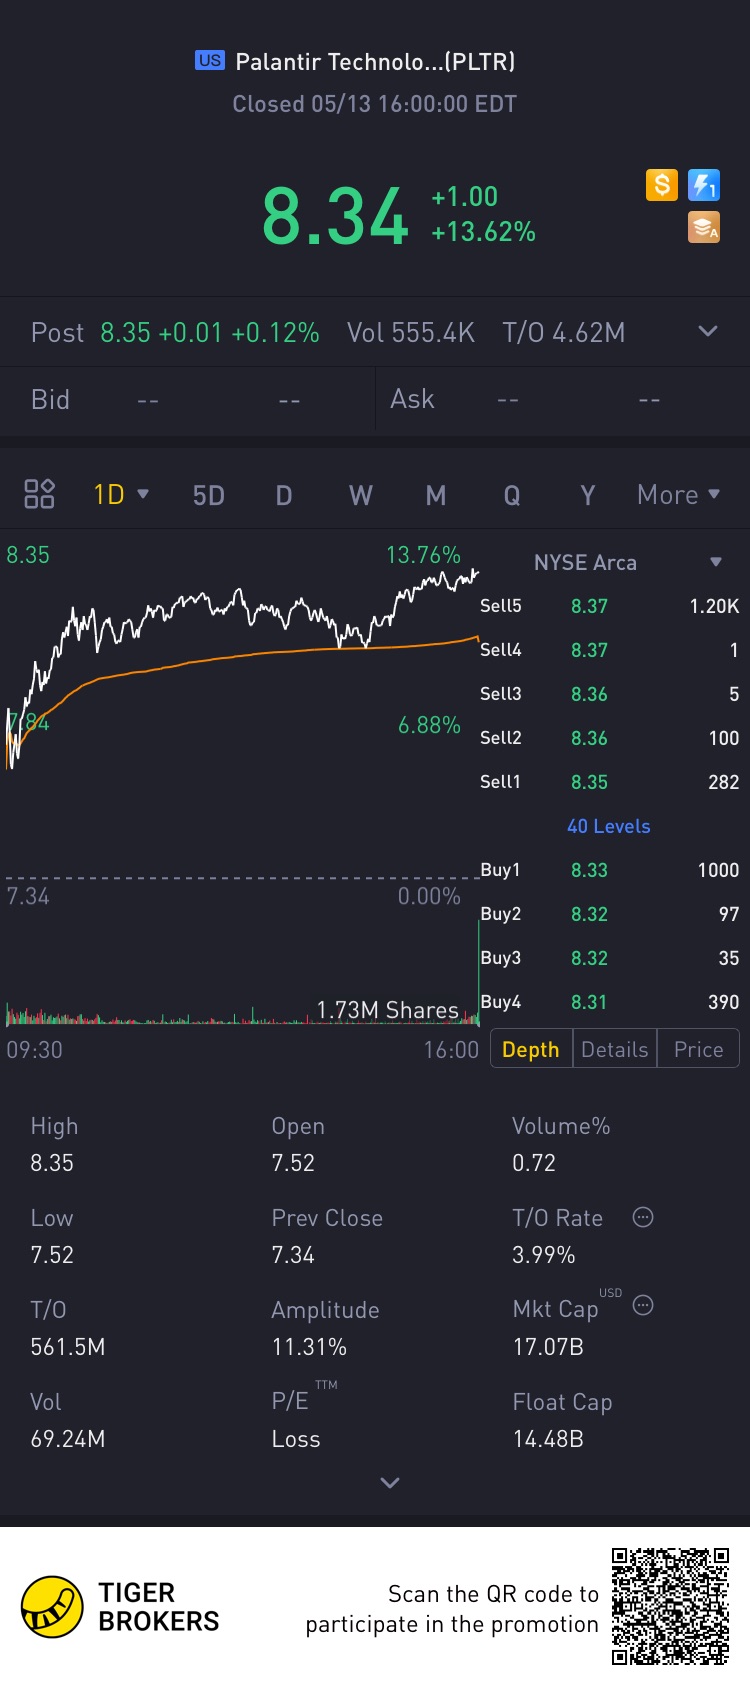This screenshot has height=1687, width=750.
Task: Tap the promotion QR code
Action: tap(671, 1606)
